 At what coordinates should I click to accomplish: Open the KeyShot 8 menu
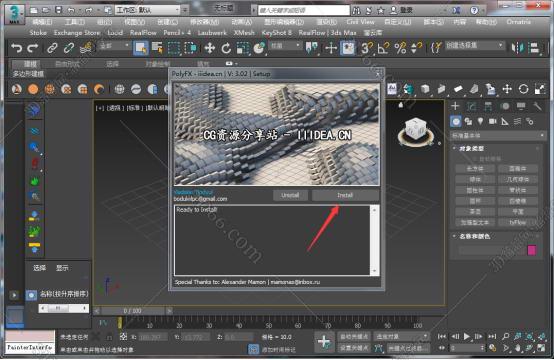pyautogui.click(x=277, y=33)
